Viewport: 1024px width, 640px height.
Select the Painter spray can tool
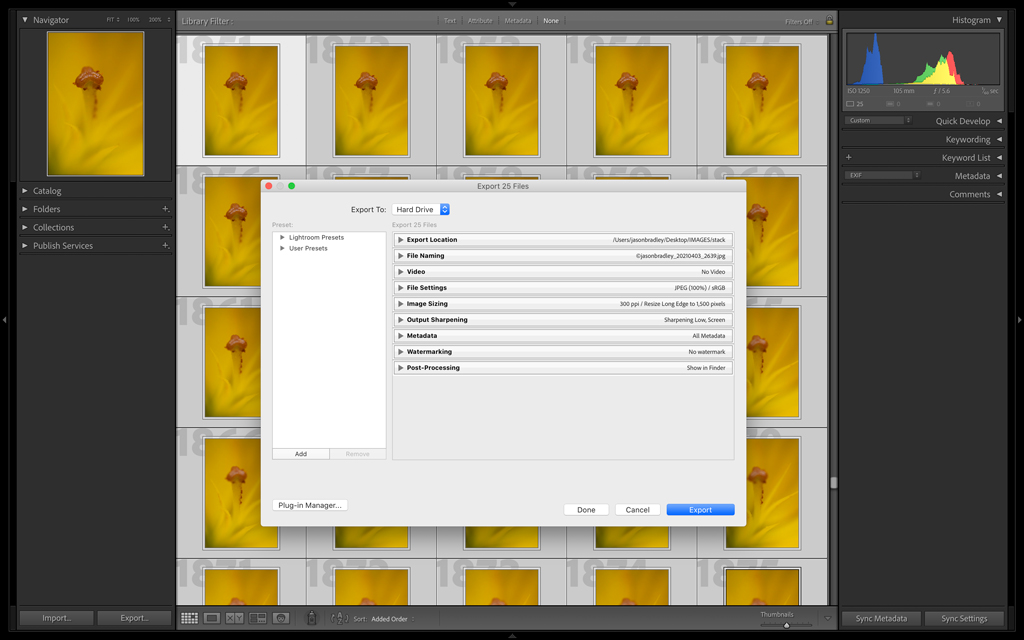[311, 619]
